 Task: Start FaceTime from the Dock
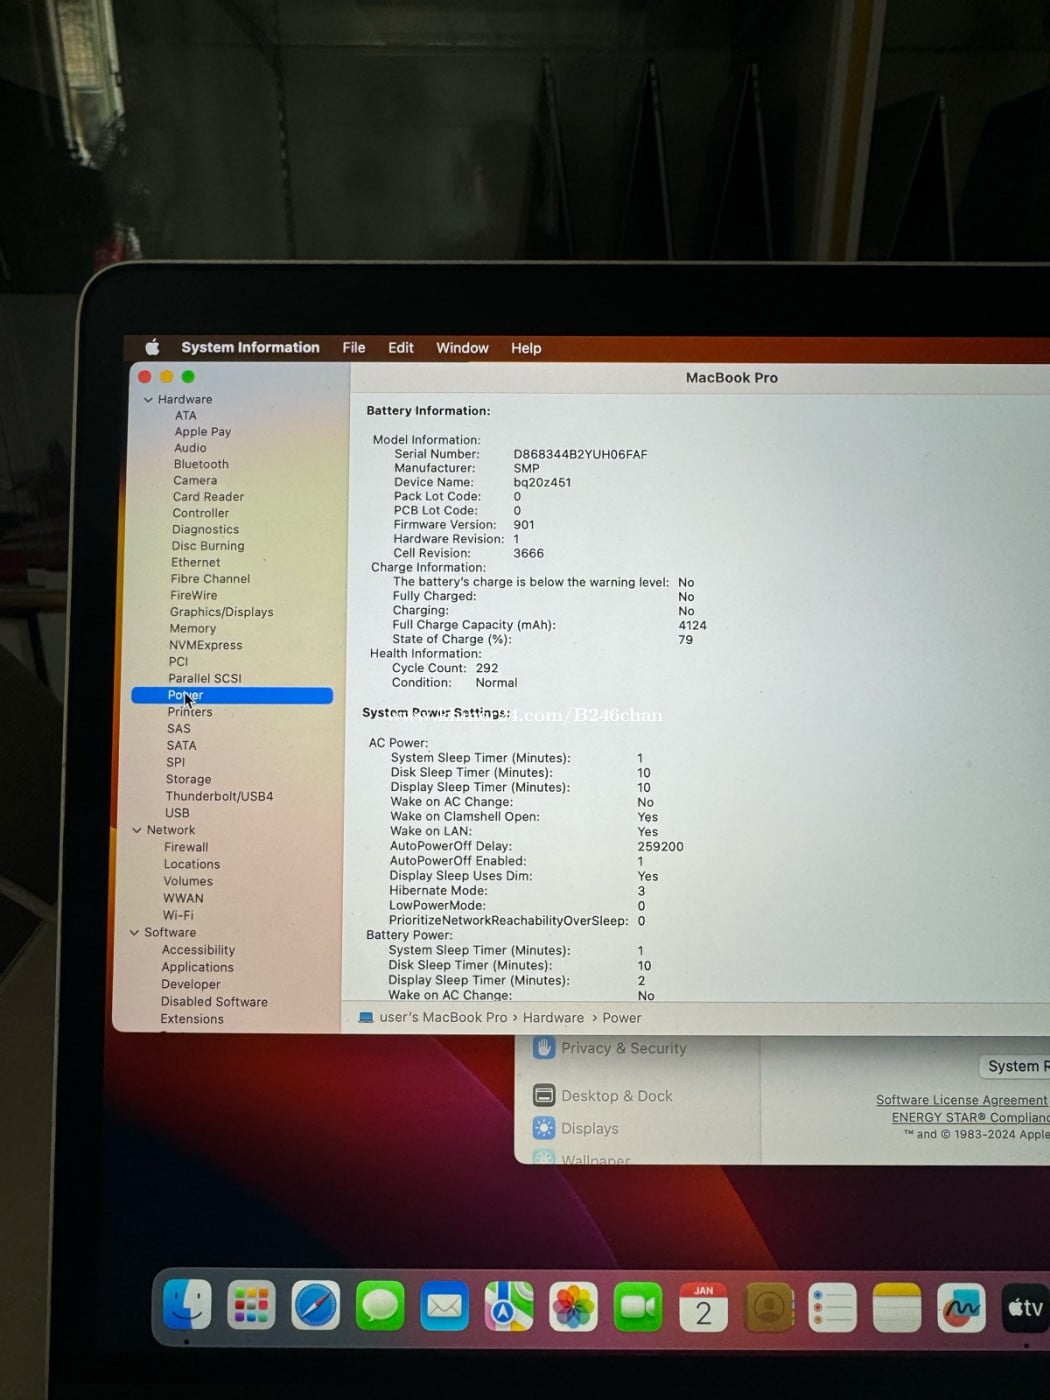(638, 1307)
